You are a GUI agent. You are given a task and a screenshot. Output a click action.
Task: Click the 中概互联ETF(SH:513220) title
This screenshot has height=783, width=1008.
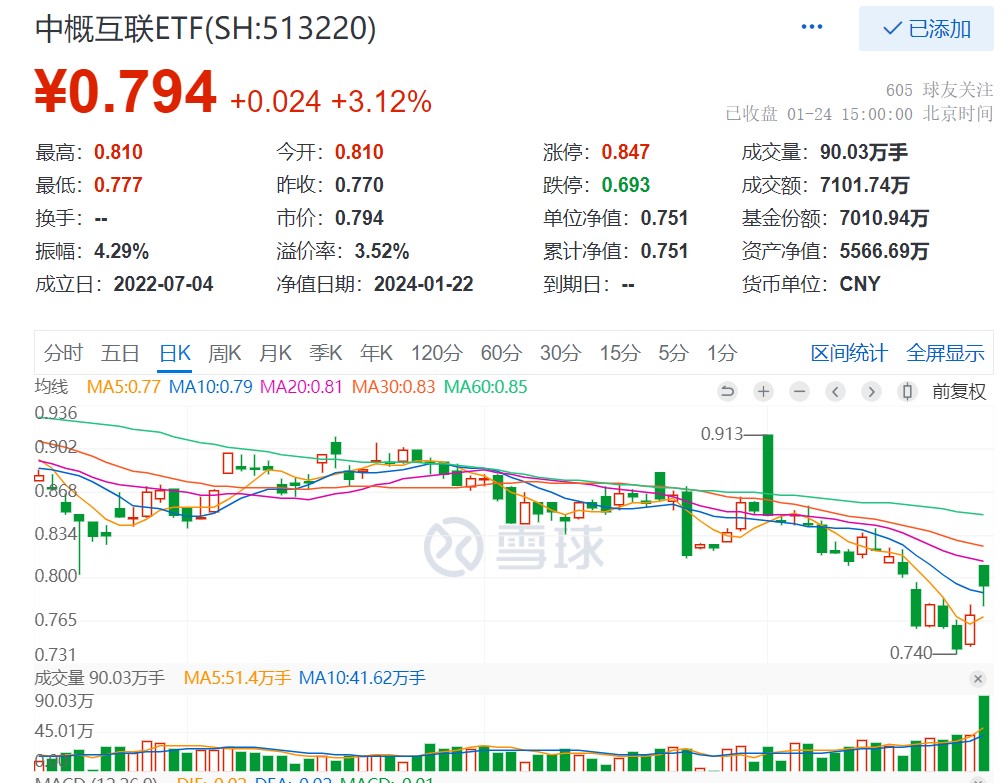point(206,29)
